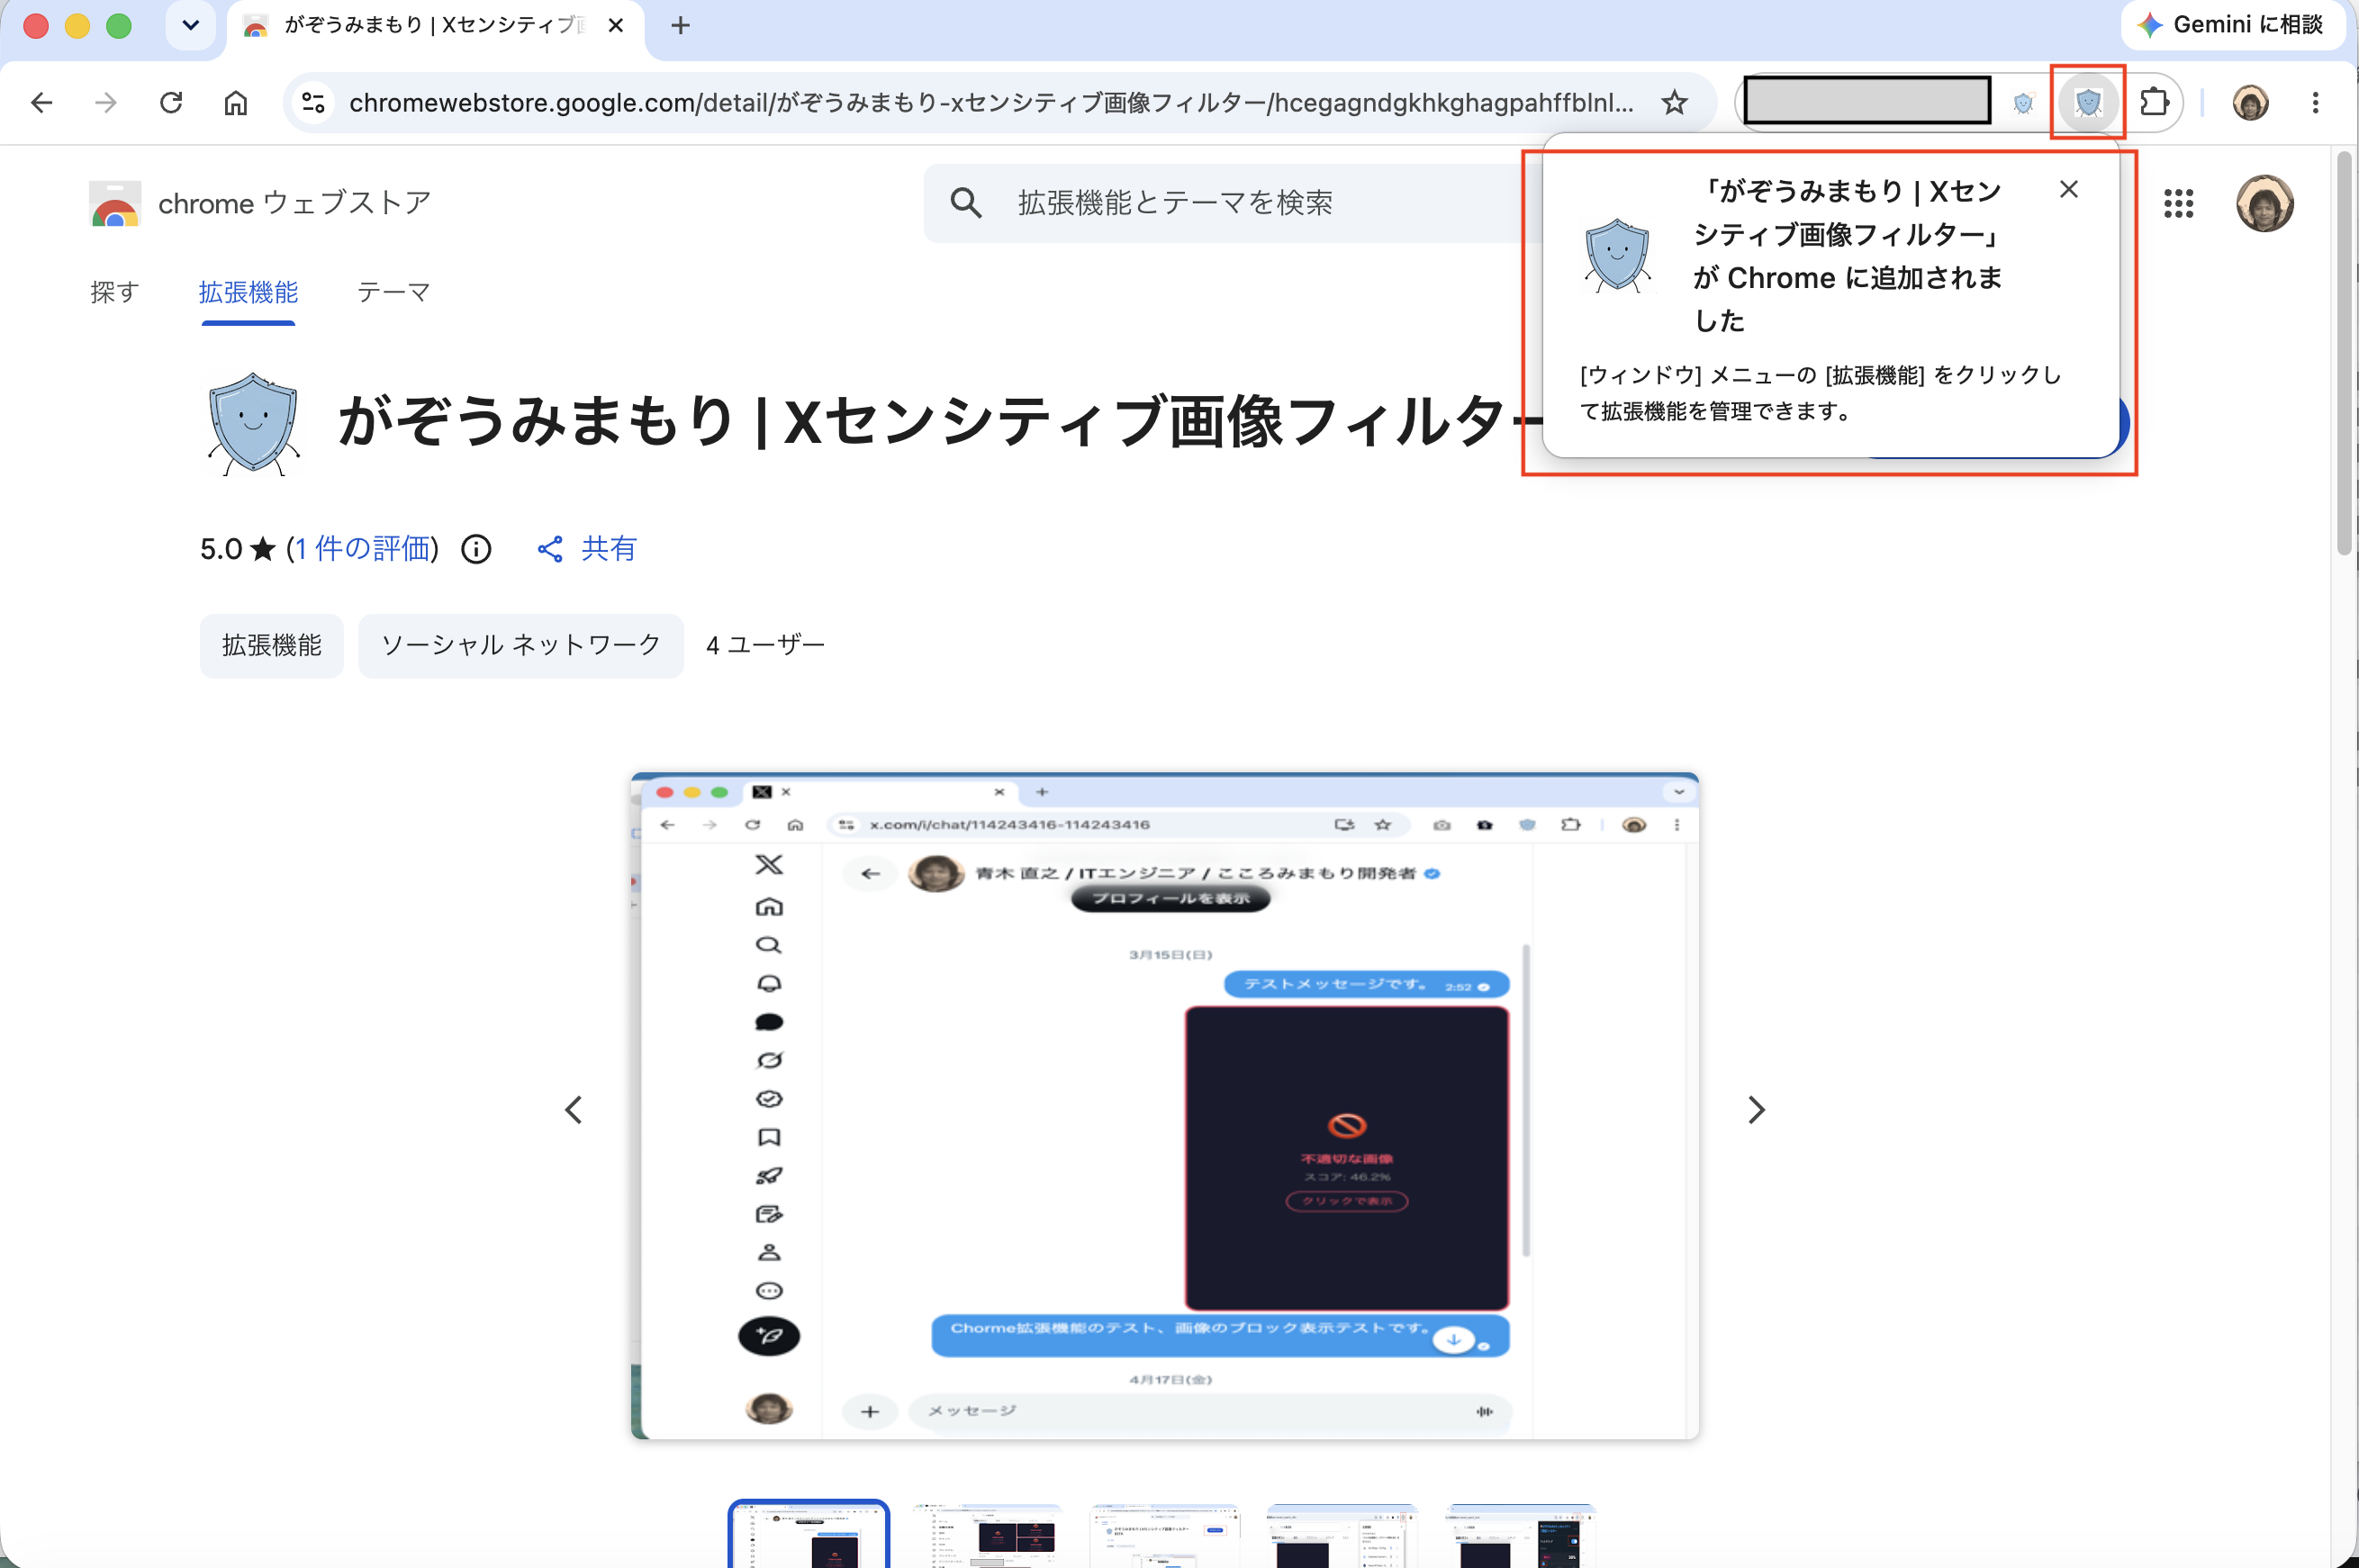Screen dimensions: 2359x1568
Task: Show previous screenshot with left chevron
Action: pos(573,1109)
